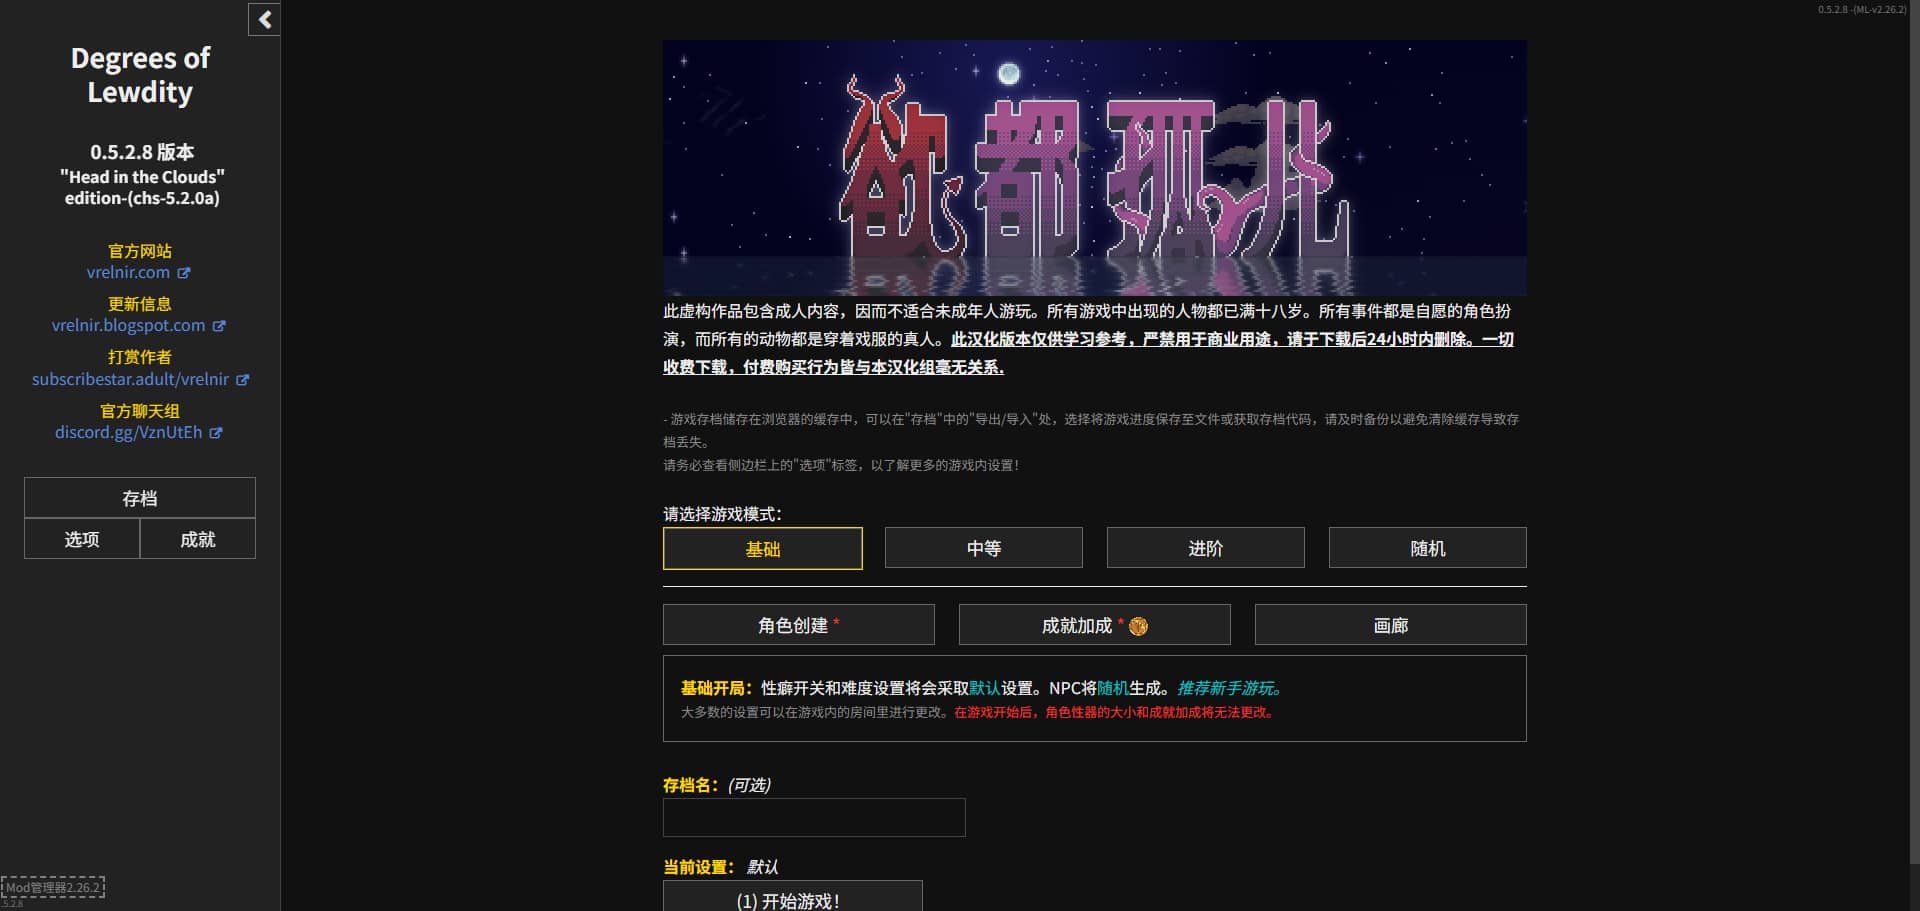Viewport: 1920px width, 911px height.
Task: Click external link icon beside vrelnir.blogspot.com
Action: 219,326
